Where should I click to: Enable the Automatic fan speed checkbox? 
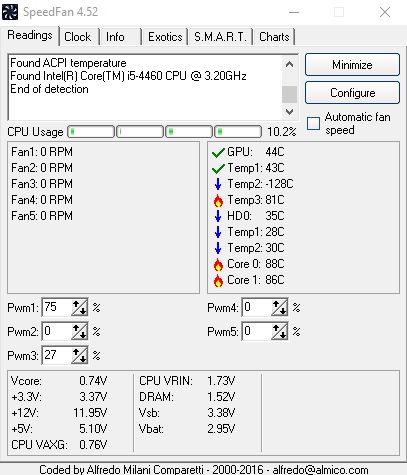point(313,123)
